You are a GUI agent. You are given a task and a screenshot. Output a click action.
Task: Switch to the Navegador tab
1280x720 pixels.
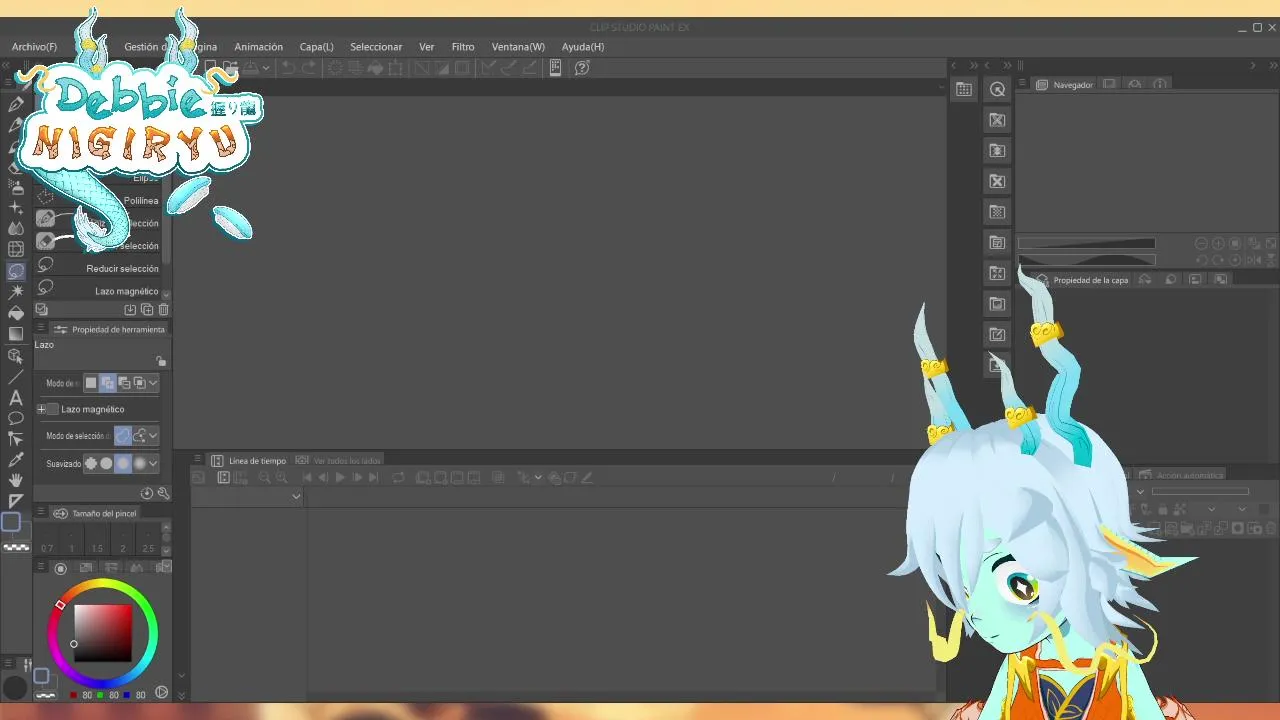coord(1065,85)
